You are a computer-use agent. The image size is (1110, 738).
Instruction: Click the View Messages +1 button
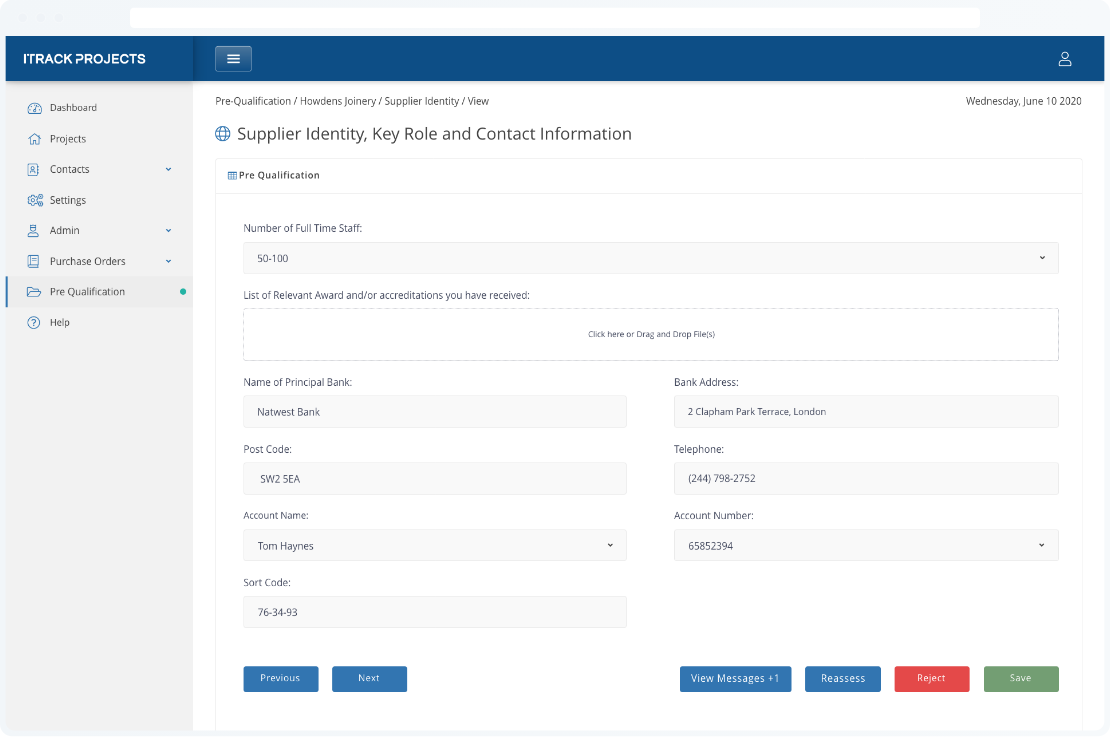point(735,679)
